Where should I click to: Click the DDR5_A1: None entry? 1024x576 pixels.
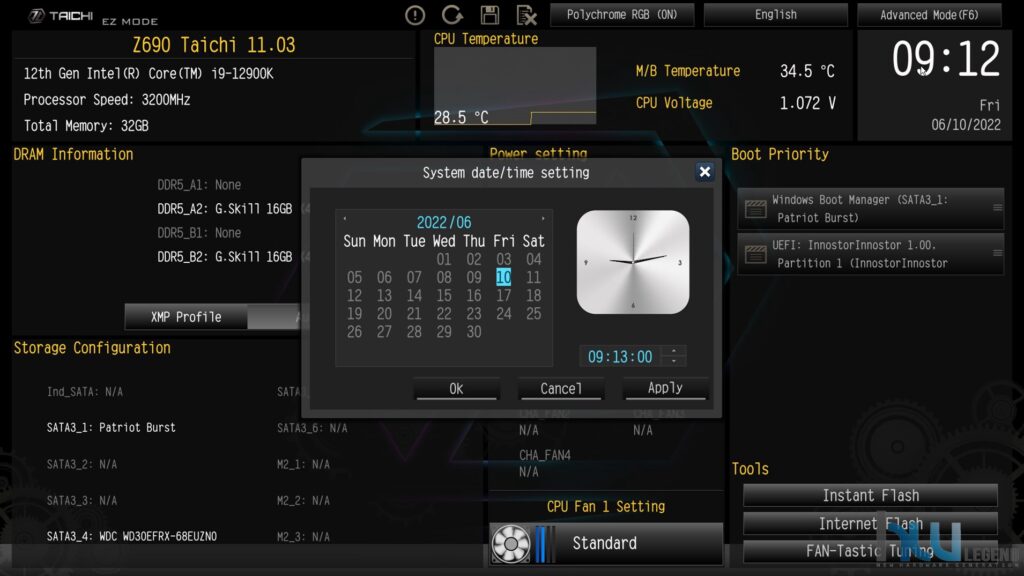point(199,185)
